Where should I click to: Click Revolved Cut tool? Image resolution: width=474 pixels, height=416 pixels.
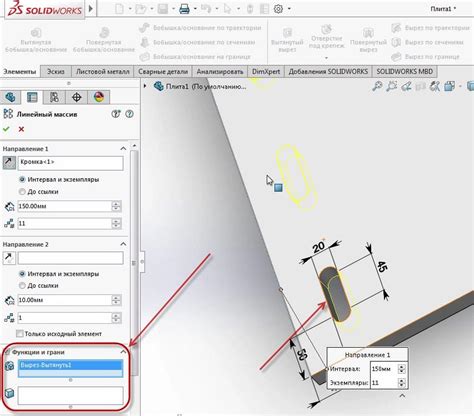pyautogui.click(x=368, y=40)
